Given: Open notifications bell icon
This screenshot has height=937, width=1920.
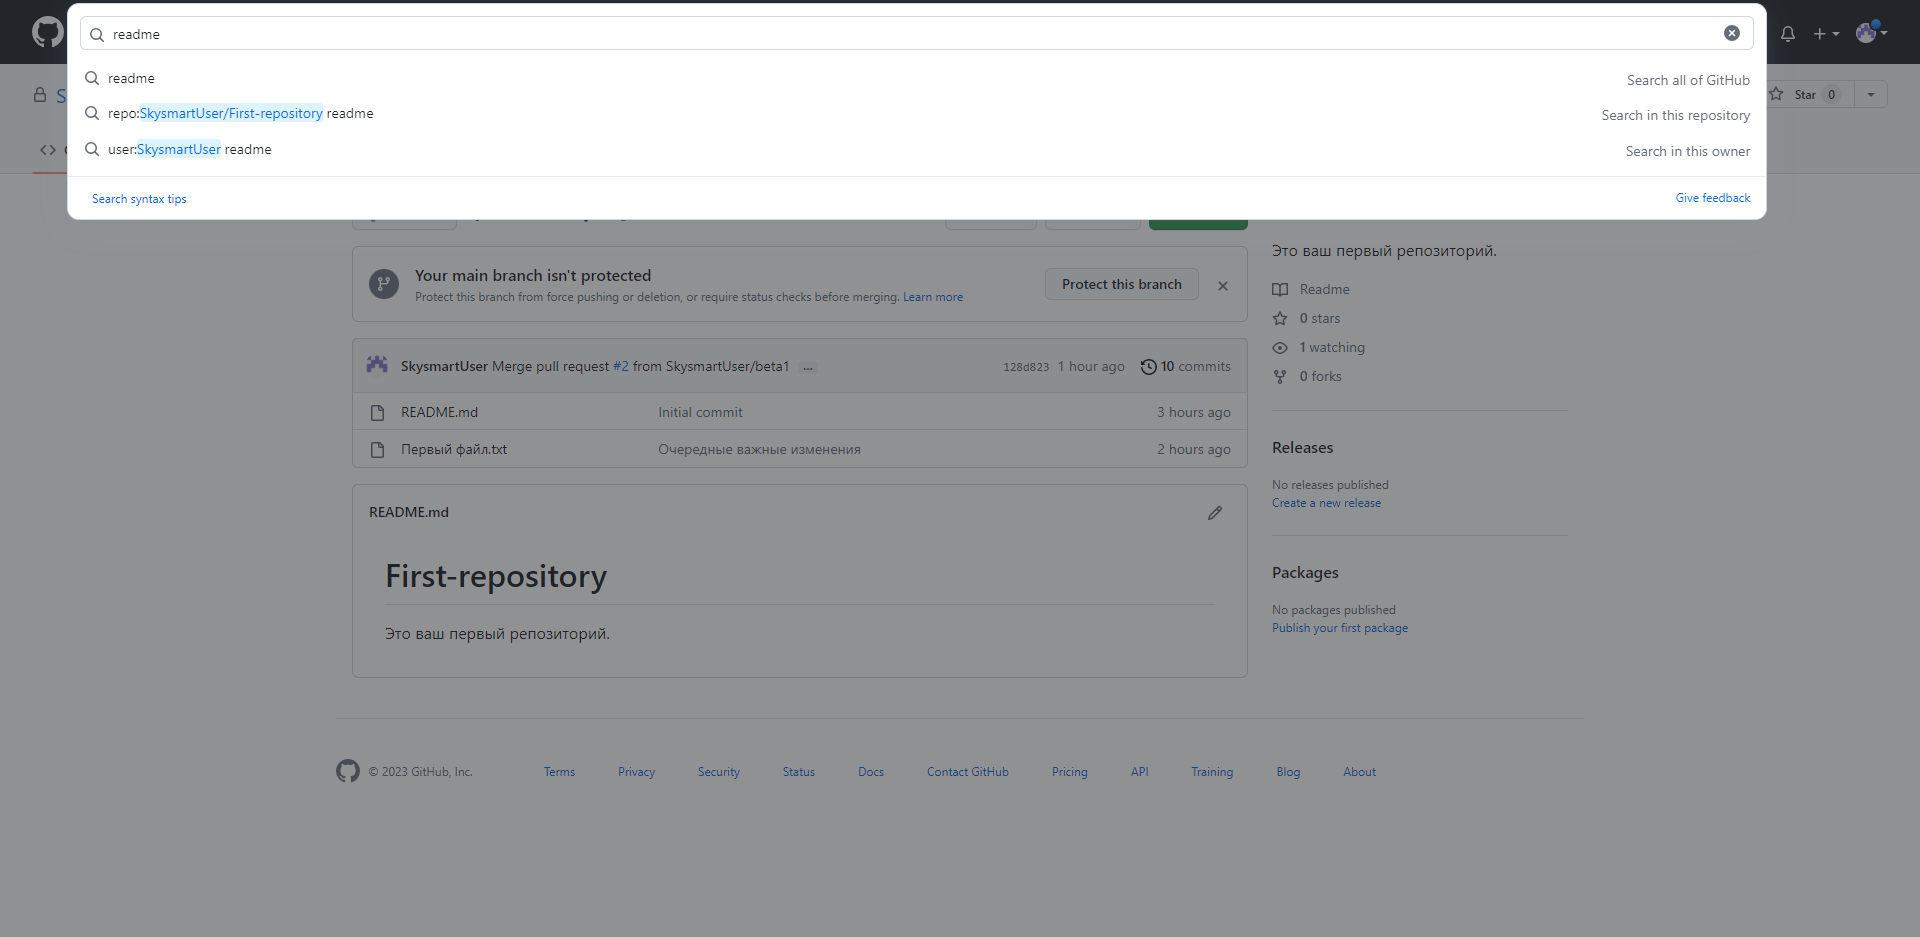Looking at the screenshot, I should tap(1788, 33).
